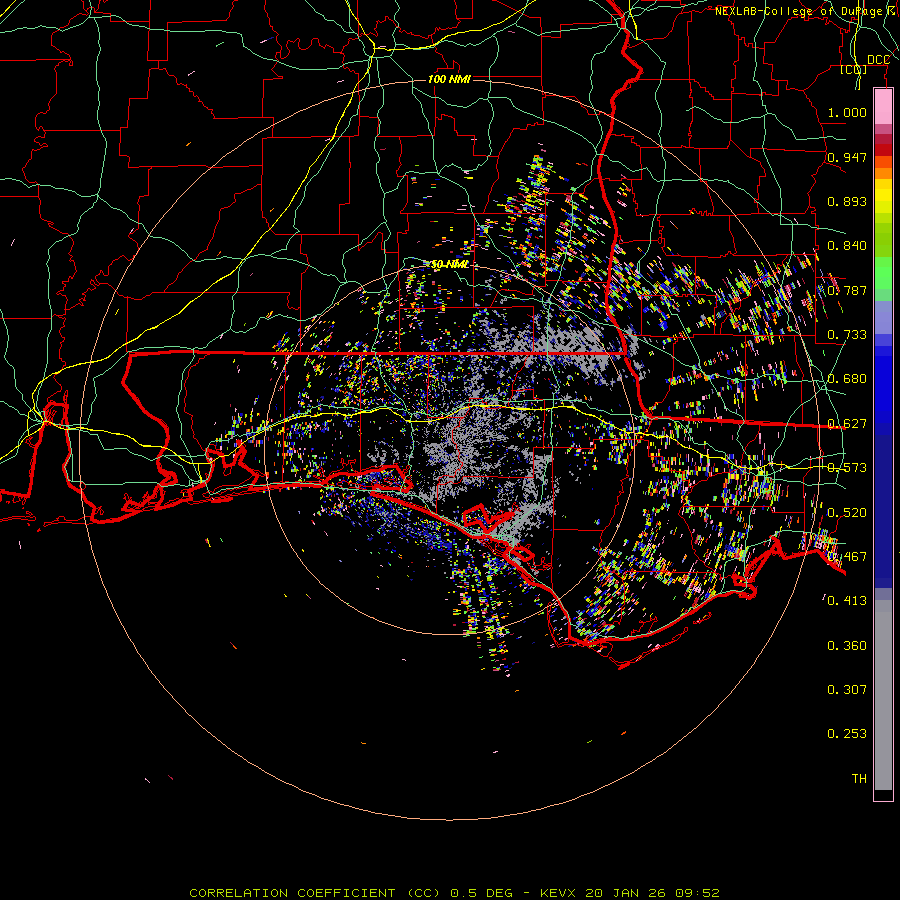Select the 0.413 scale value
Viewport: 900px width, 900px height.
click(x=847, y=601)
